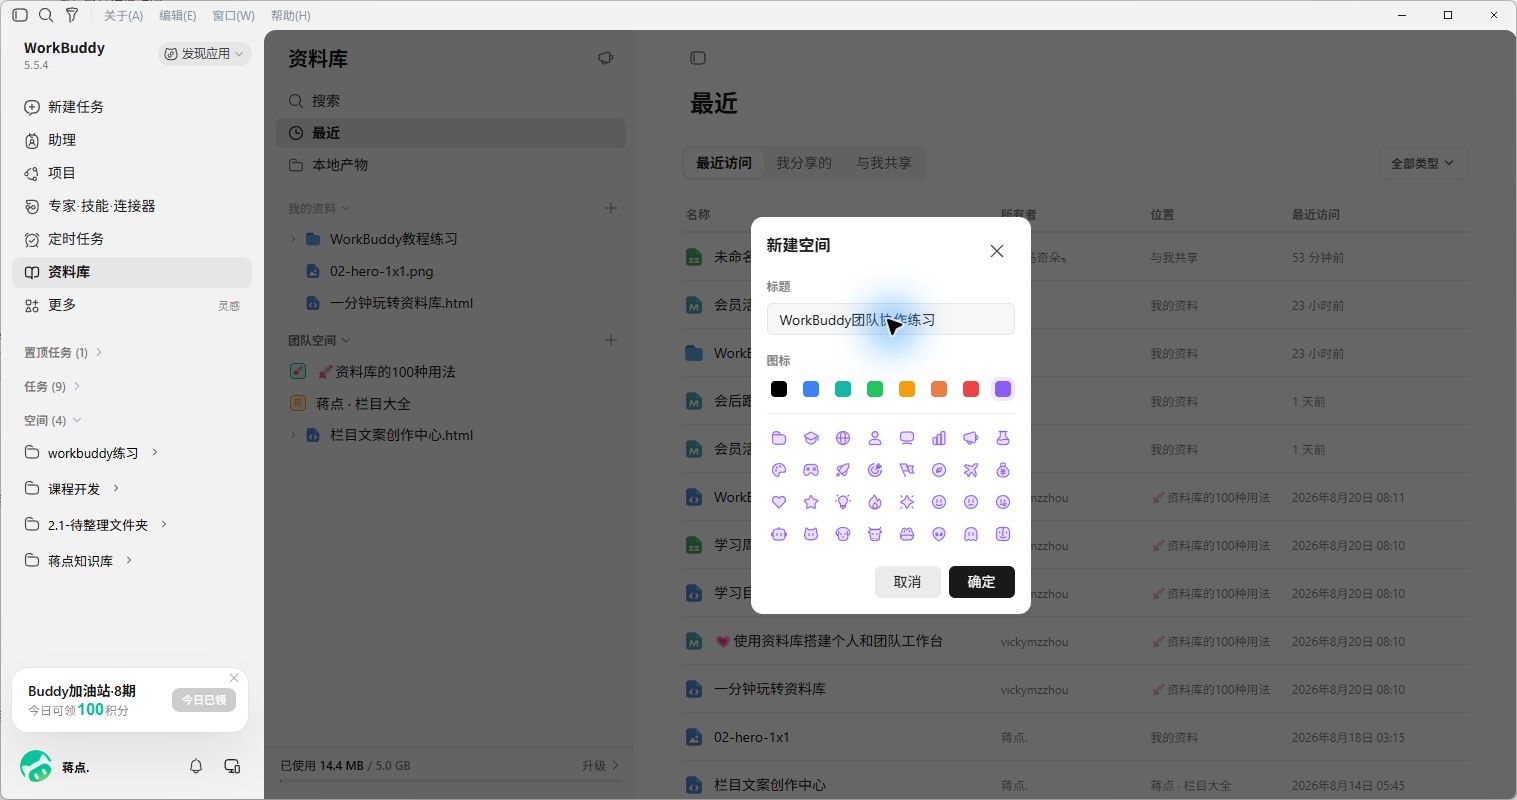Click the 搜索 search box in 资料库
This screenshot has height=800, width=1517.
coord(451,101)
